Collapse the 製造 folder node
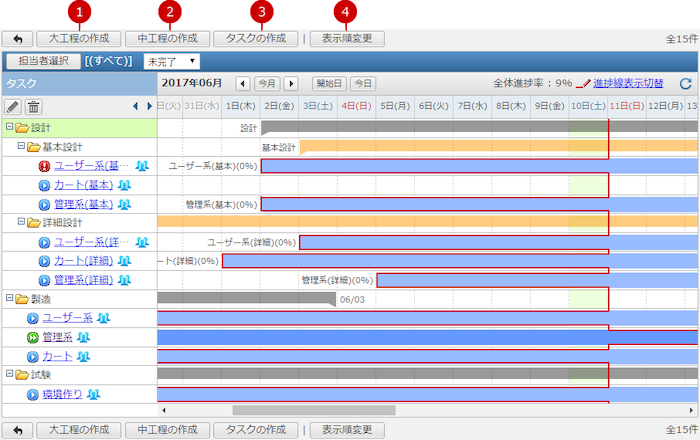700x440 pixels. 9,298
